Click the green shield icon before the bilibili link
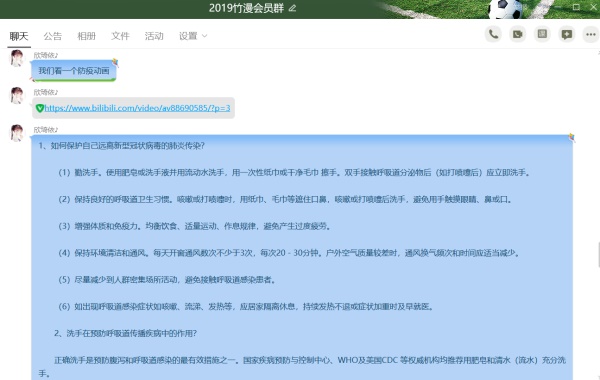600x380 pixels. tap(40, 108)
